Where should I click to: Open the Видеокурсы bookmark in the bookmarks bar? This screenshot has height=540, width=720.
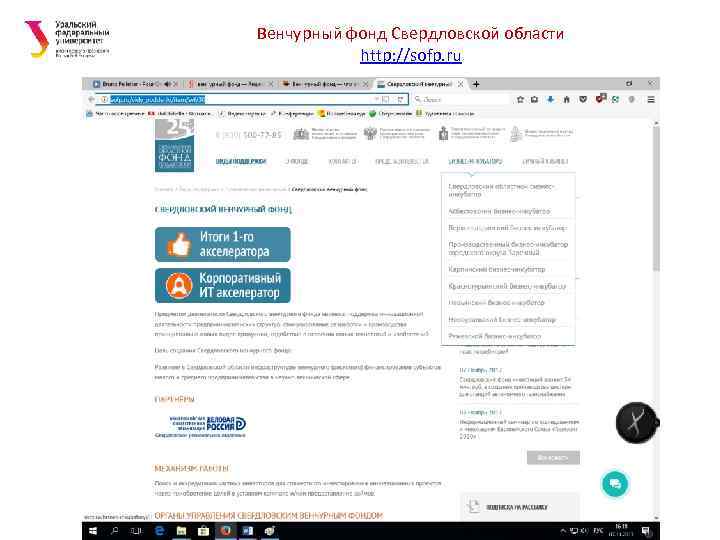point(242,113)
